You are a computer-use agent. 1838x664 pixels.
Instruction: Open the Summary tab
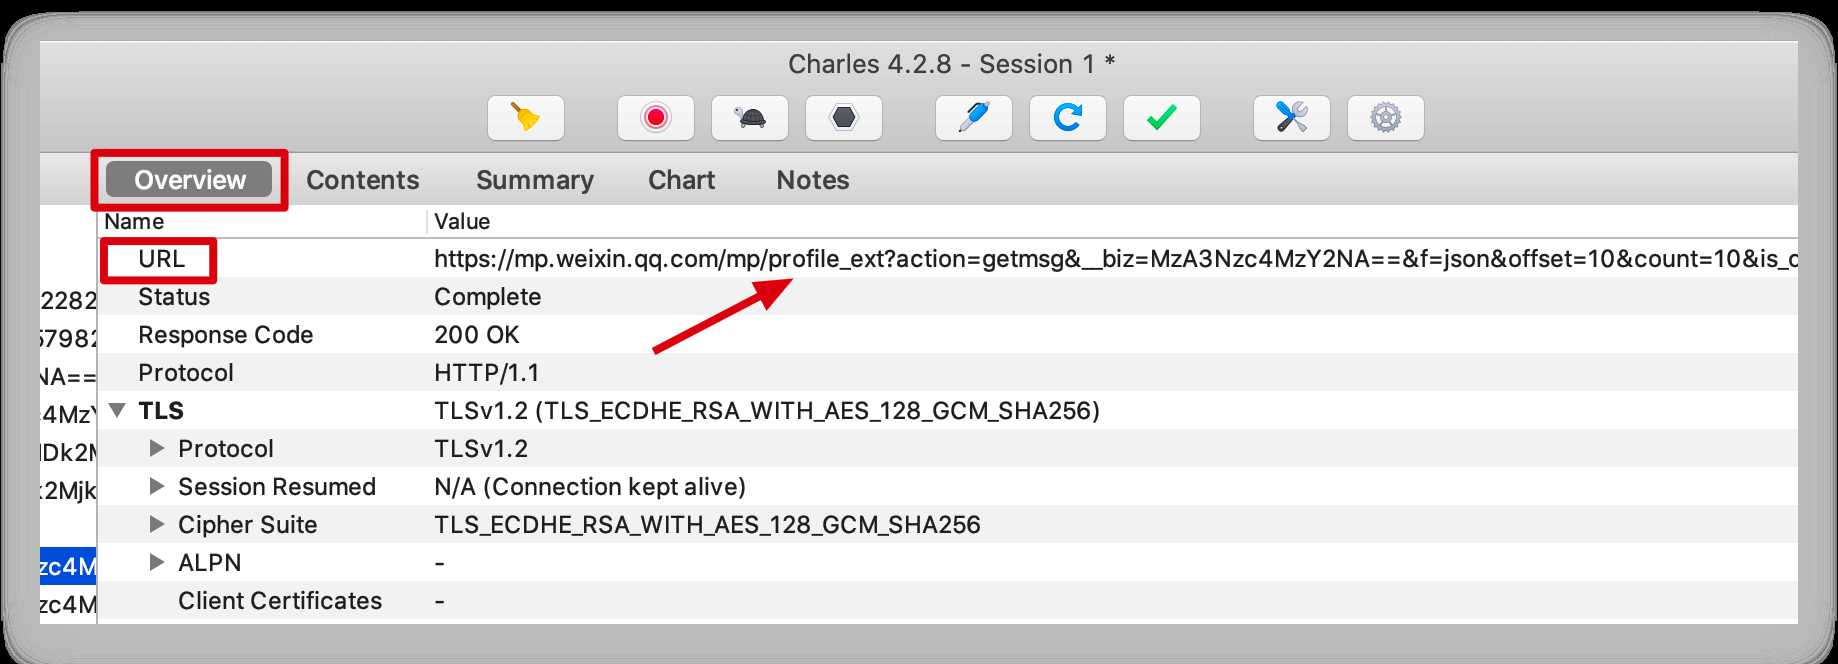click(x=535, y=180)
